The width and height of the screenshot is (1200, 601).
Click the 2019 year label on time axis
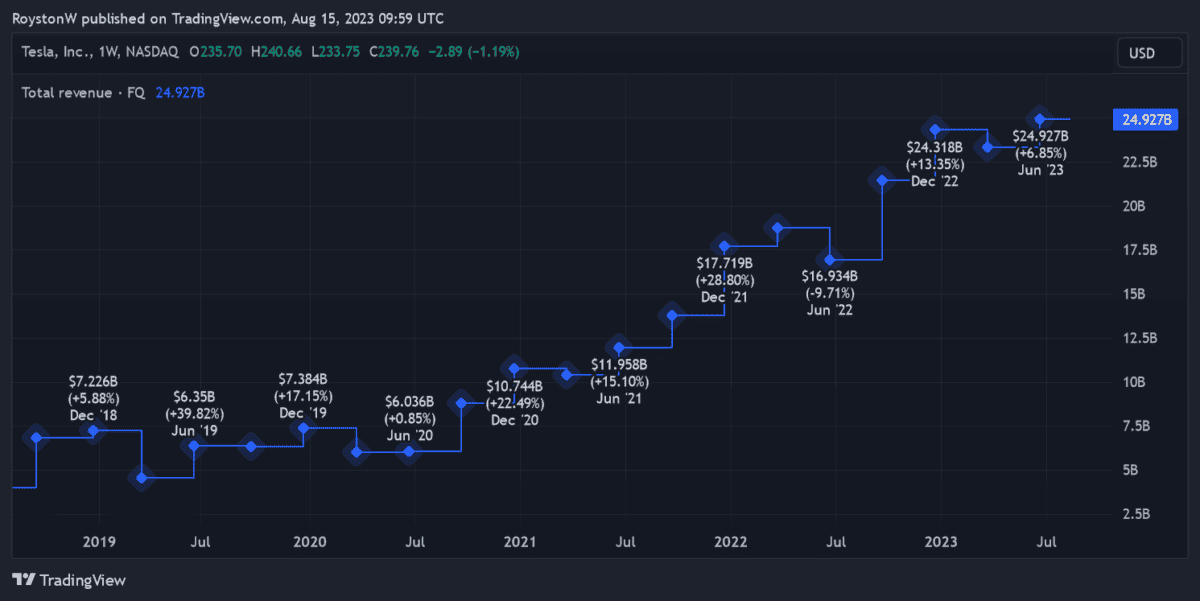click(98, 542)
